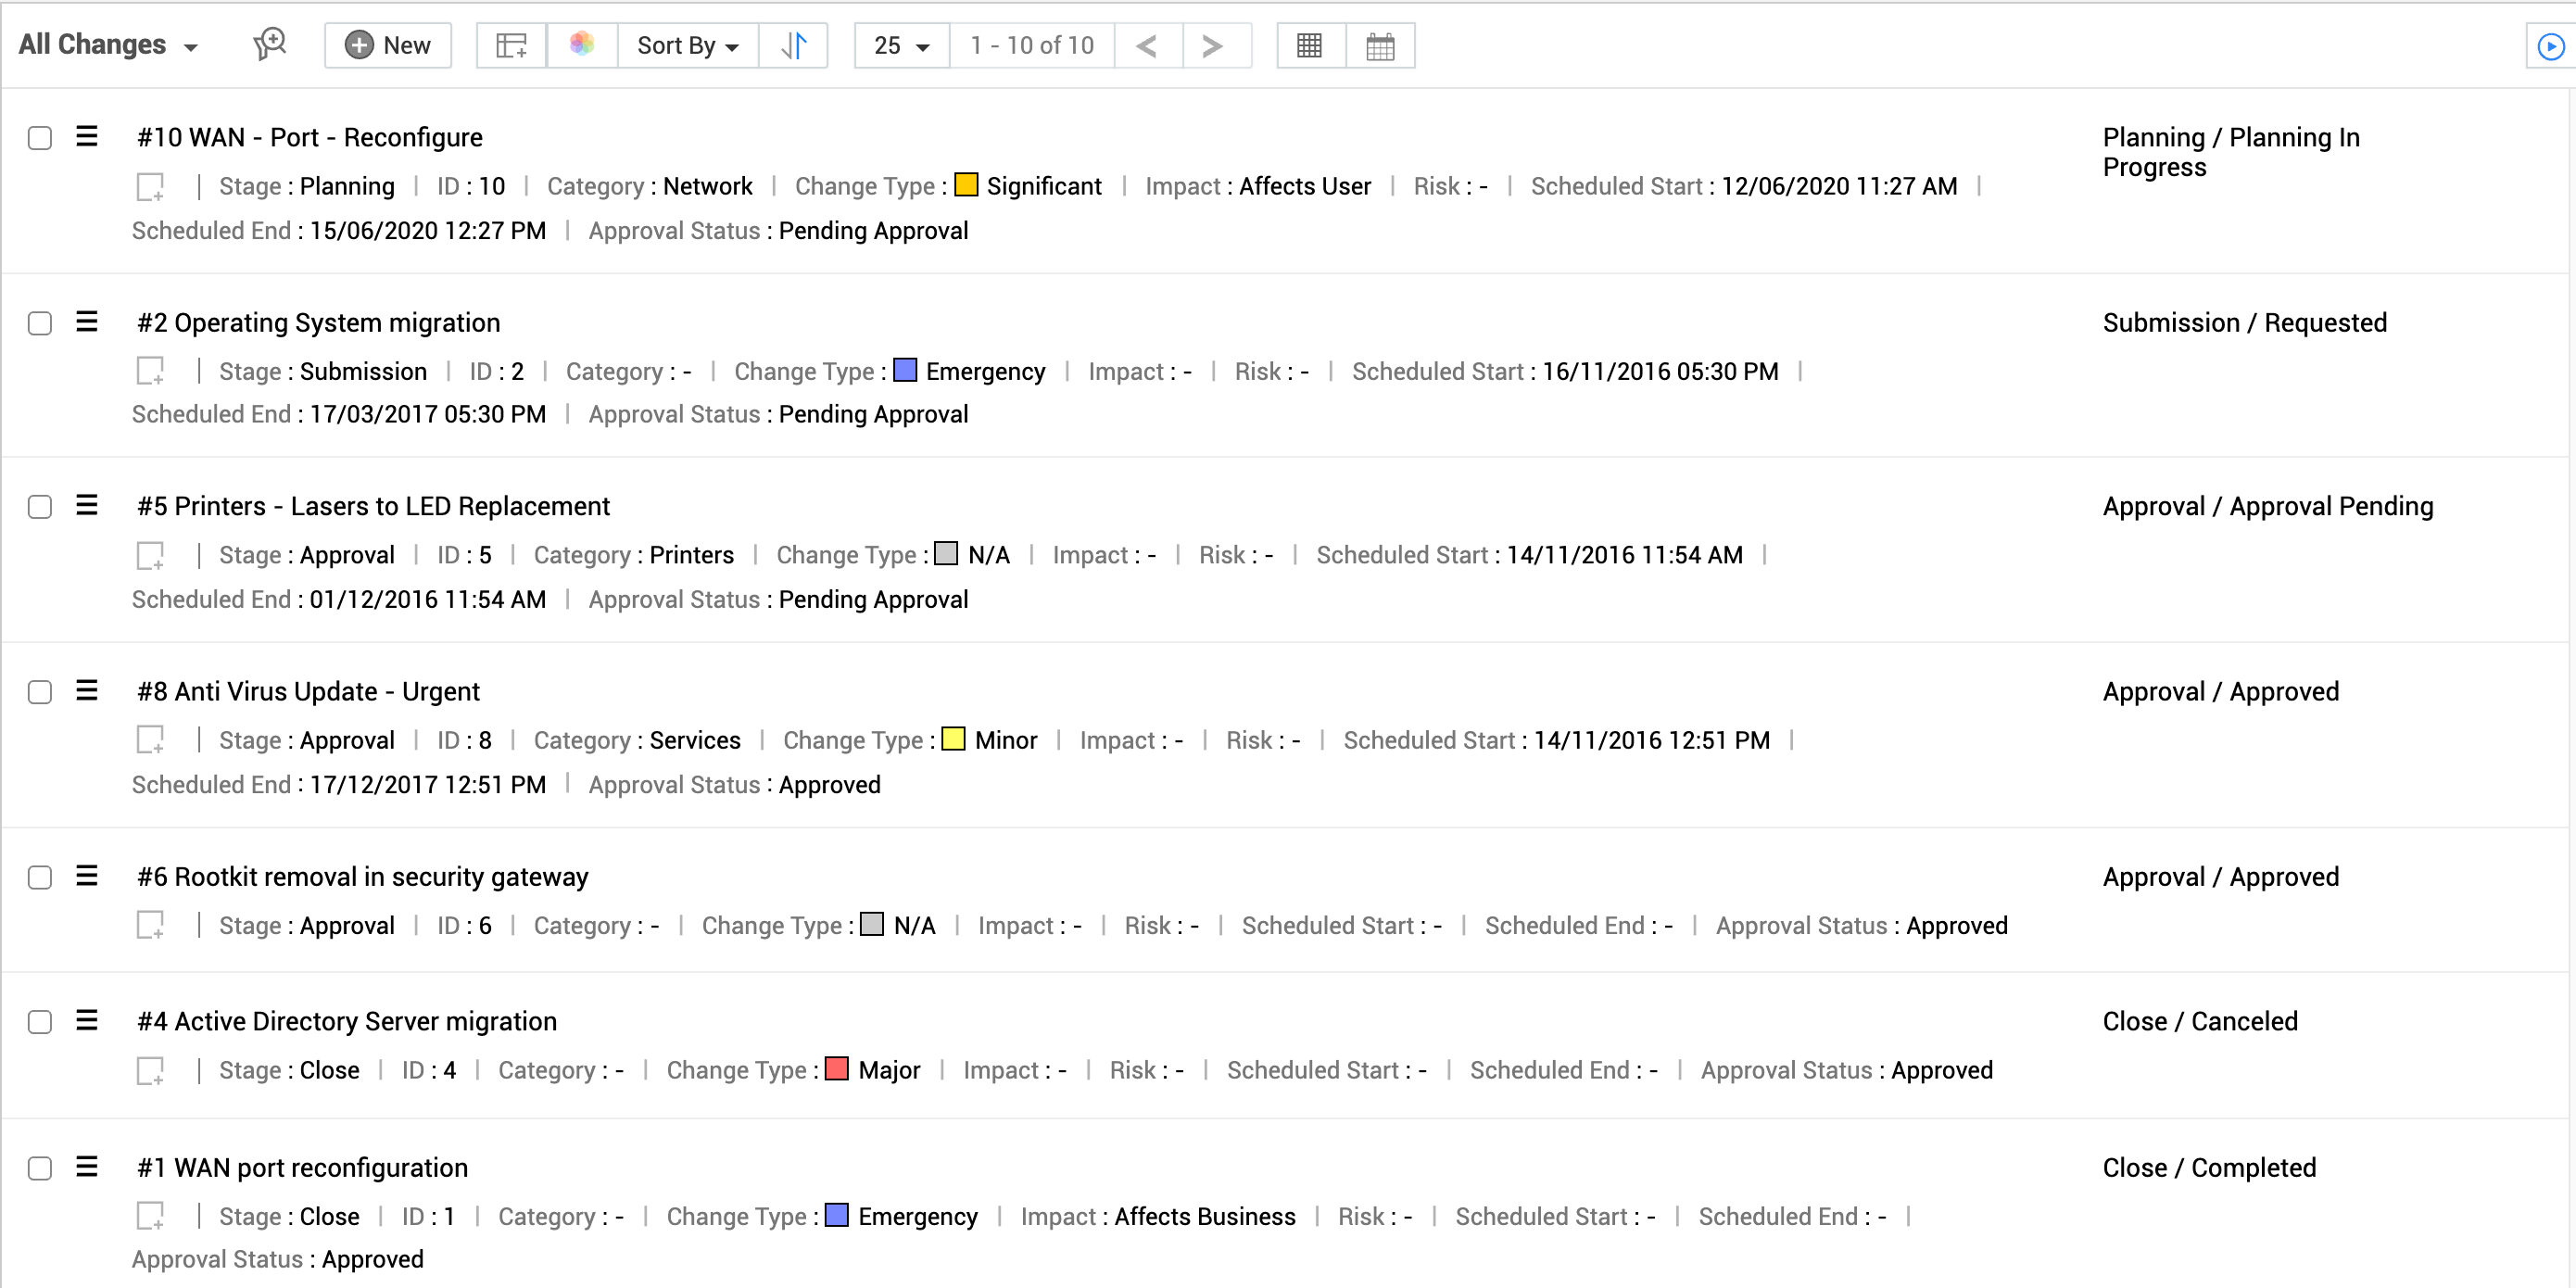Open the color-coding palette icon
This screenshot has width=2576, height=1288.
[582, 44]
